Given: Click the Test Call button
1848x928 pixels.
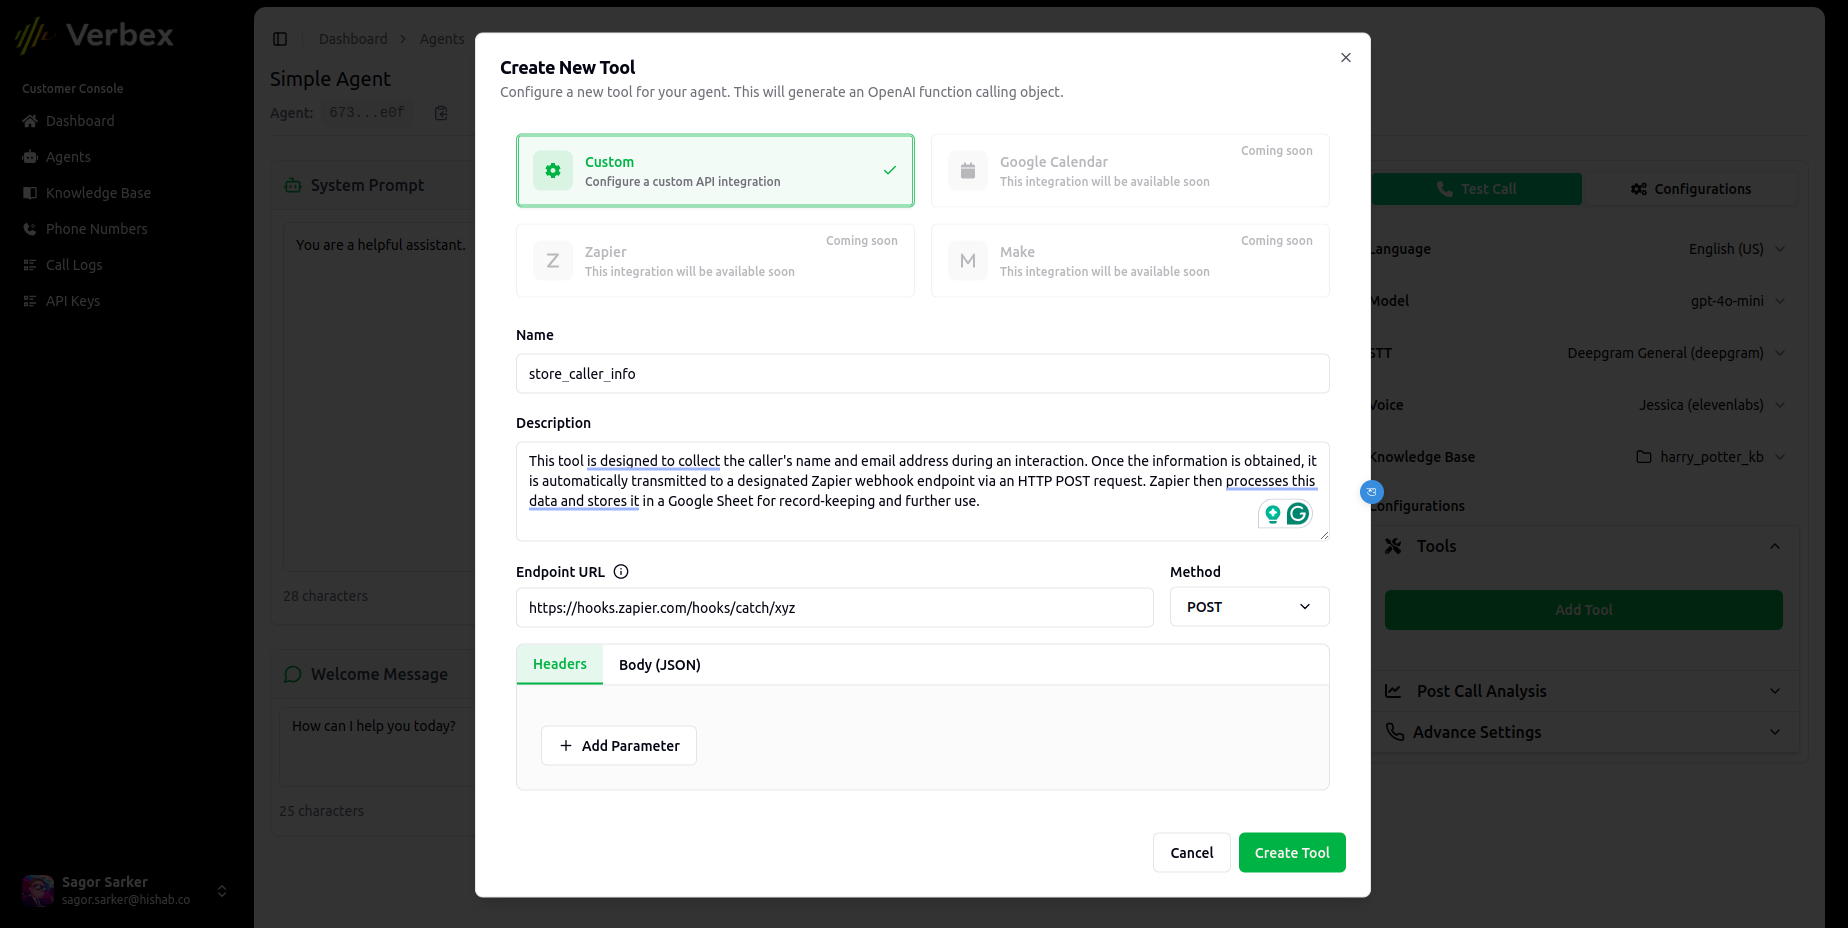Looking at the screenshot, I should 1476,189.
